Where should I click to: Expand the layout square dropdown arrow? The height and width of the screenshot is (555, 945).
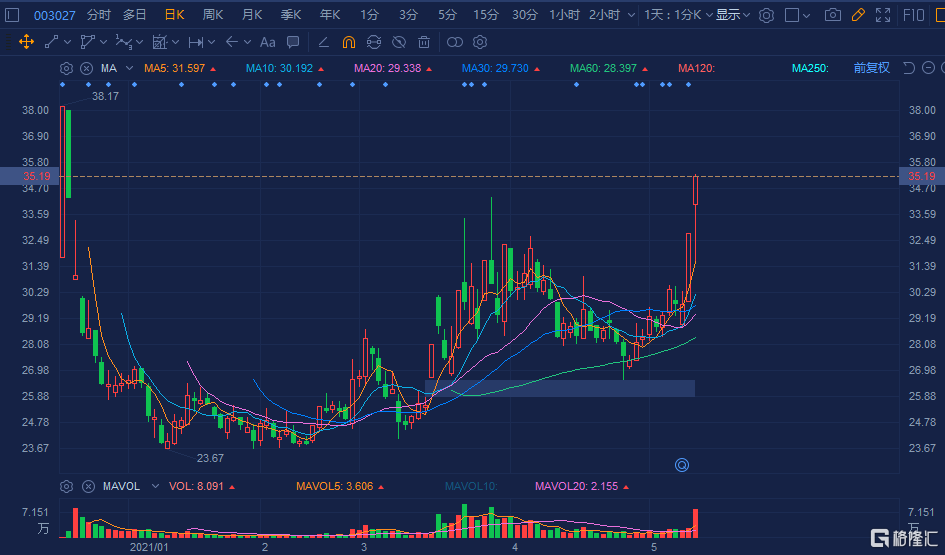click(x=806, y=16)
